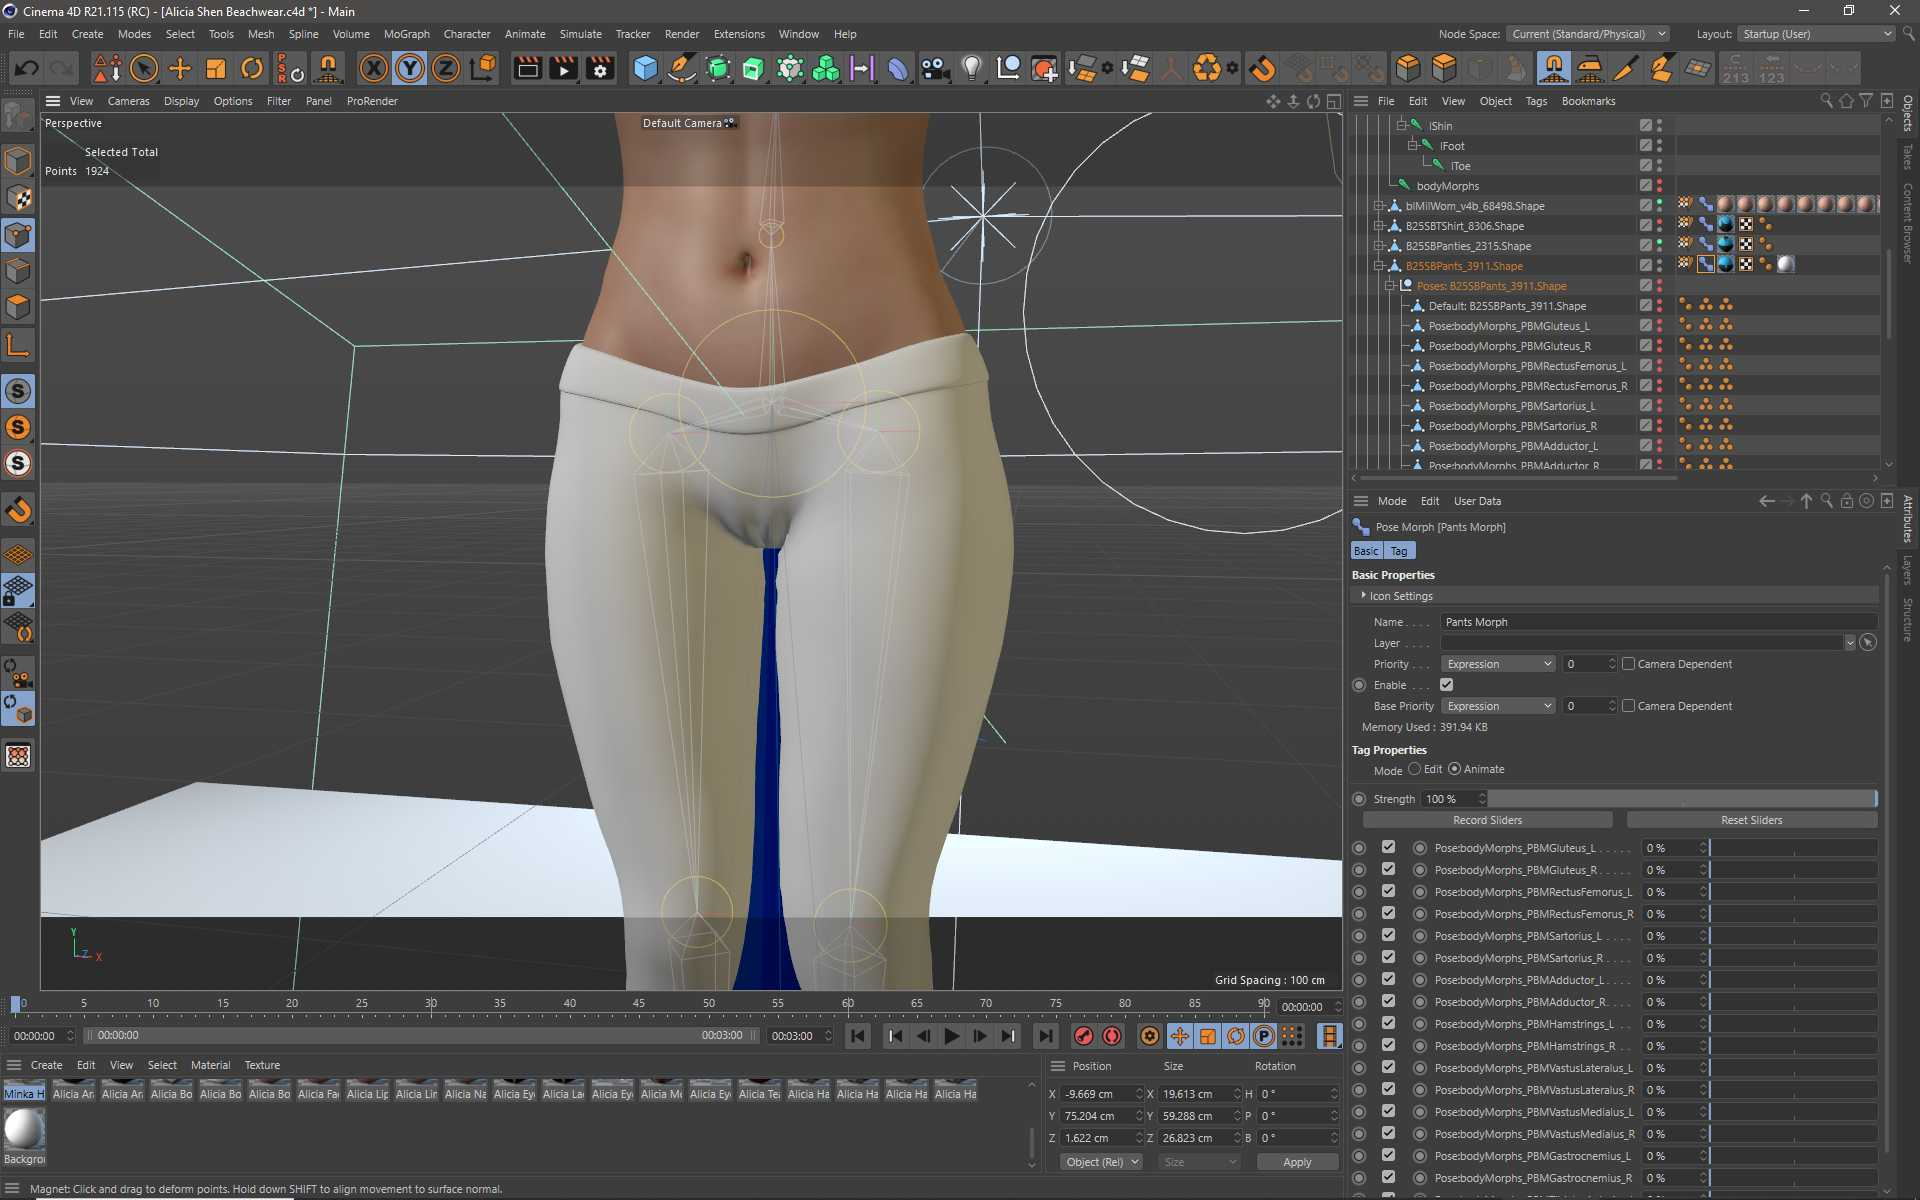Add a Light object icon
1920x1200 pixels.
tap(971, 68)
